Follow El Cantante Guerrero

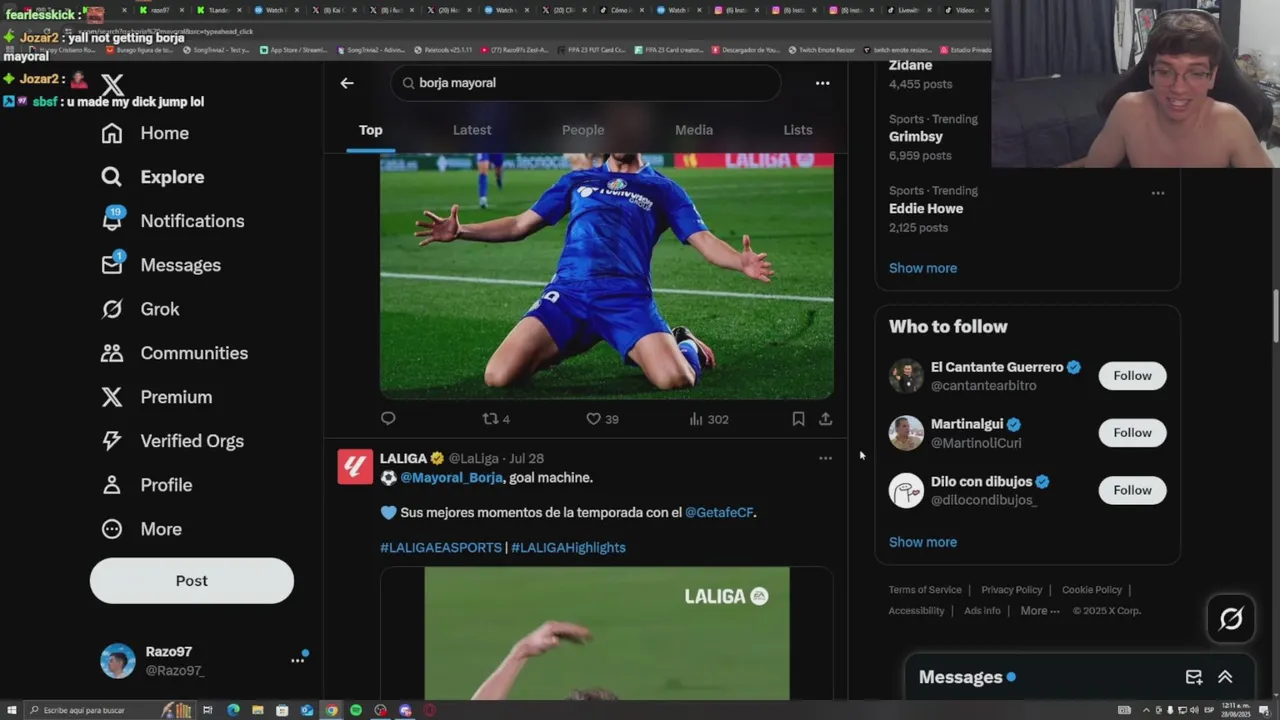pyautogui.click(x=1132, y=376)
